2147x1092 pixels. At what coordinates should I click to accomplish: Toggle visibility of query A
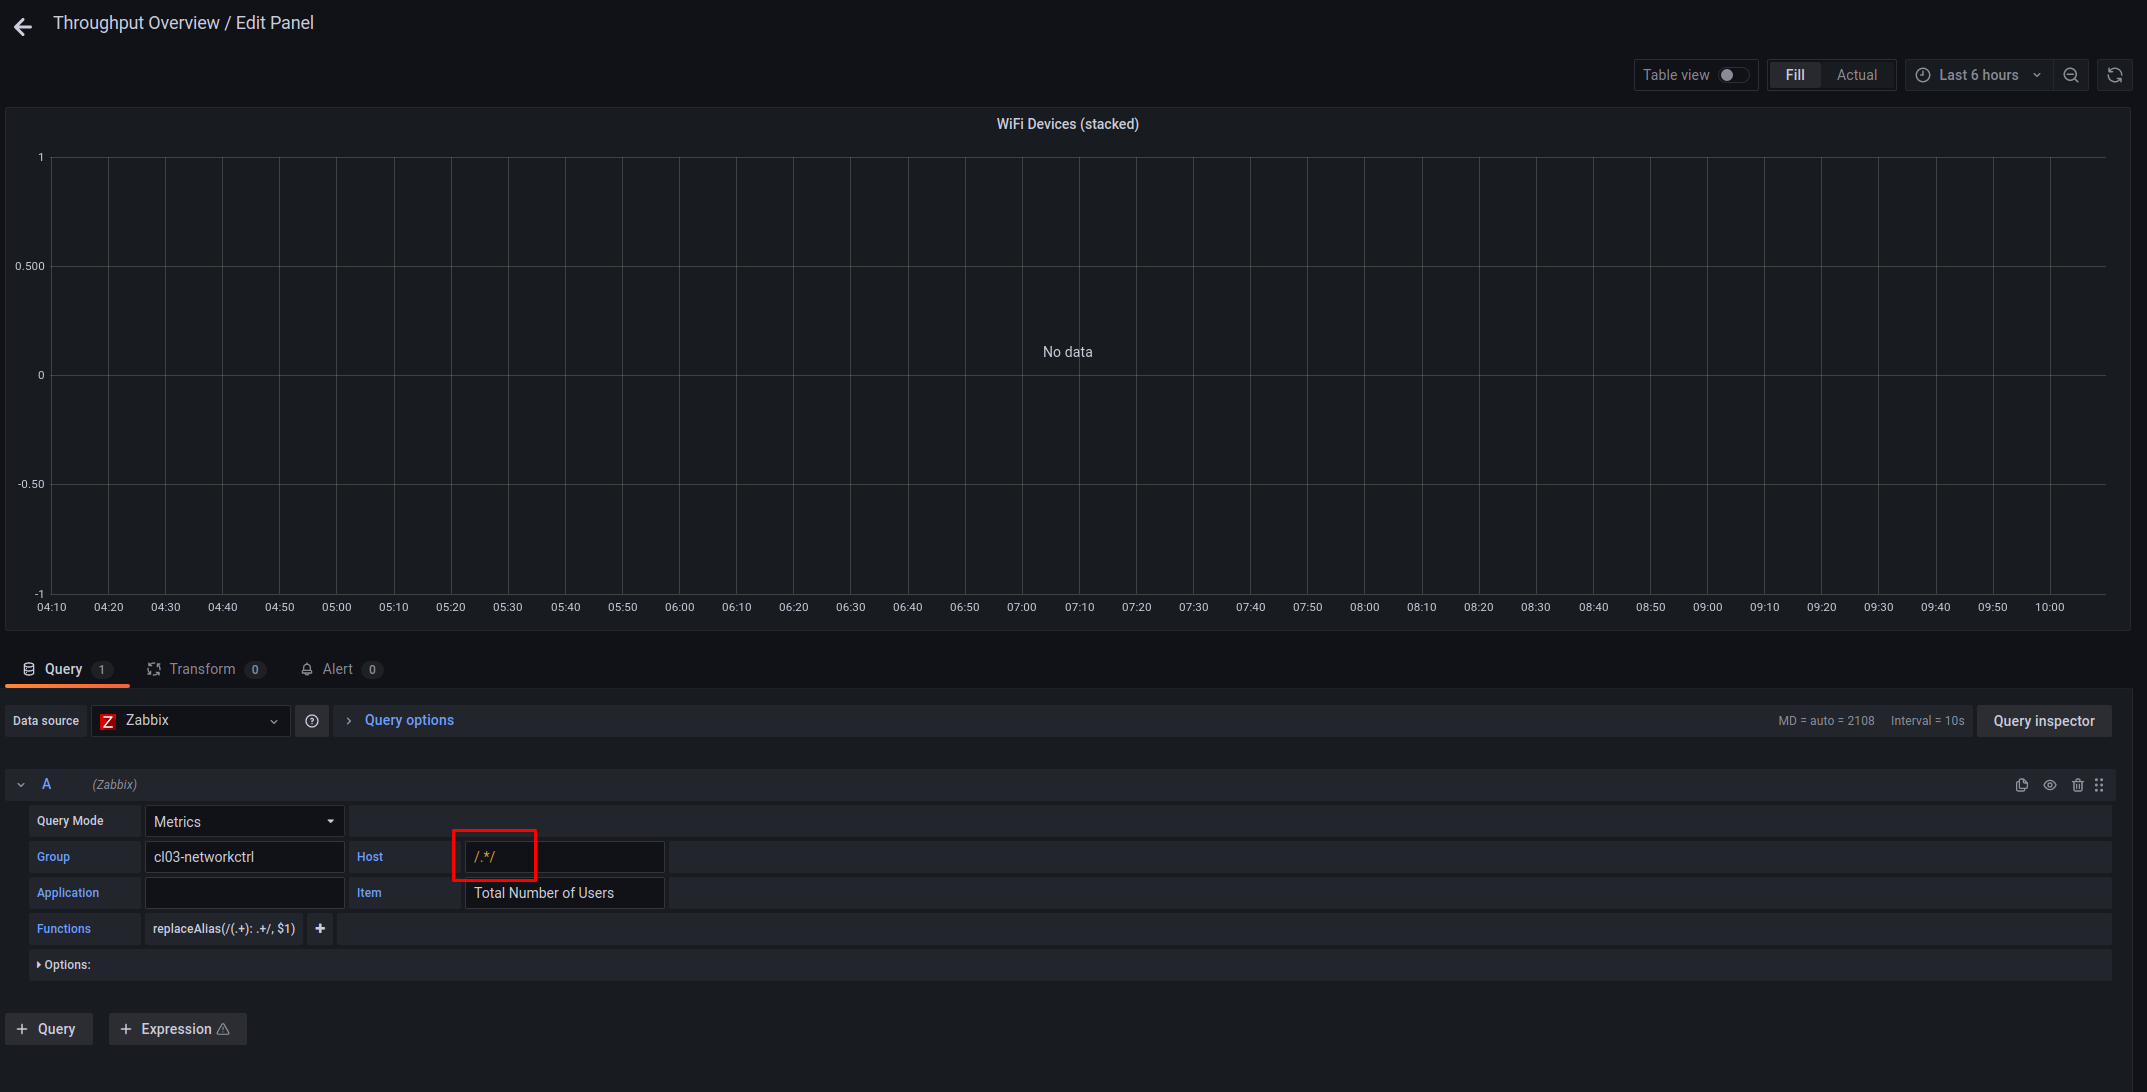2050,785
